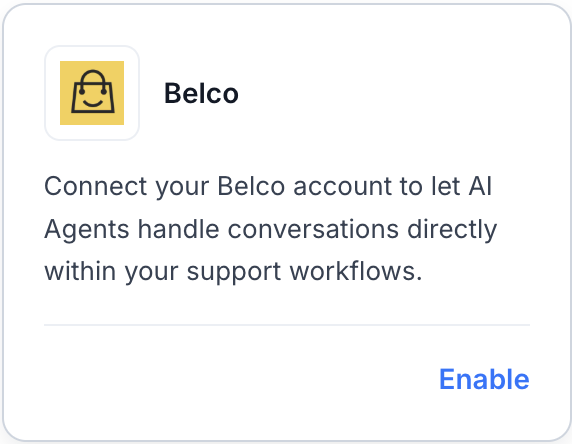The image size is (572, 444).
Task: Click the horizontal divider above Enable
Action: click(x=287, y=325)
